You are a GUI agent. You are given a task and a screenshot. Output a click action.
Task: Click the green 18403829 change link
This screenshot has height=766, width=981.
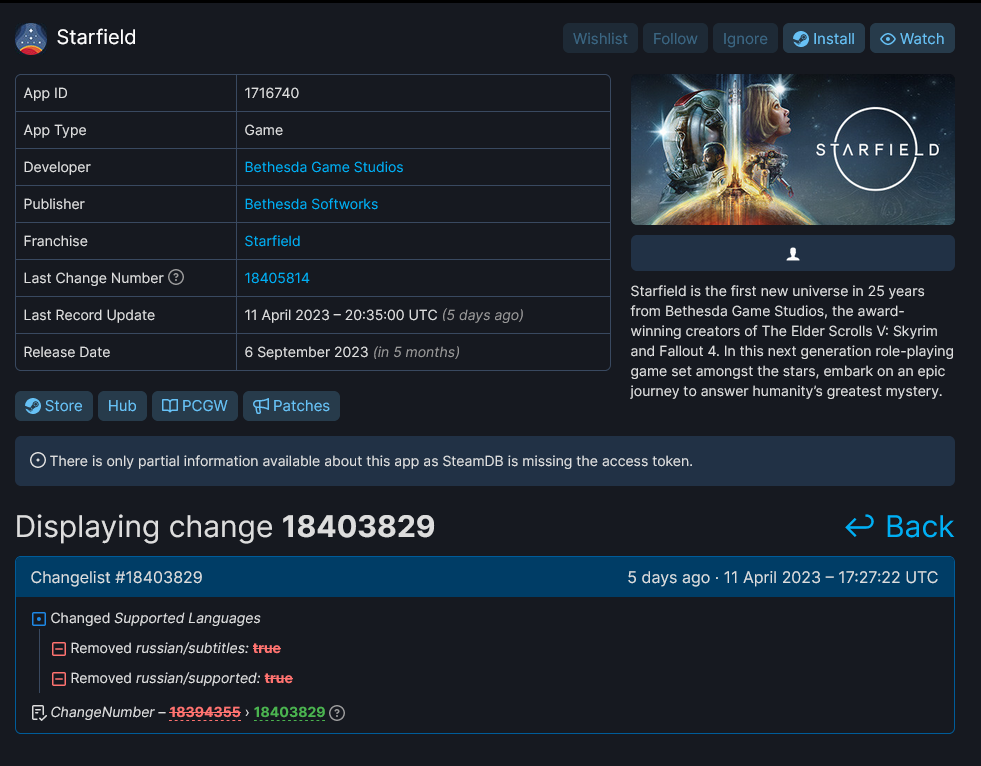(x=289, y=712)
